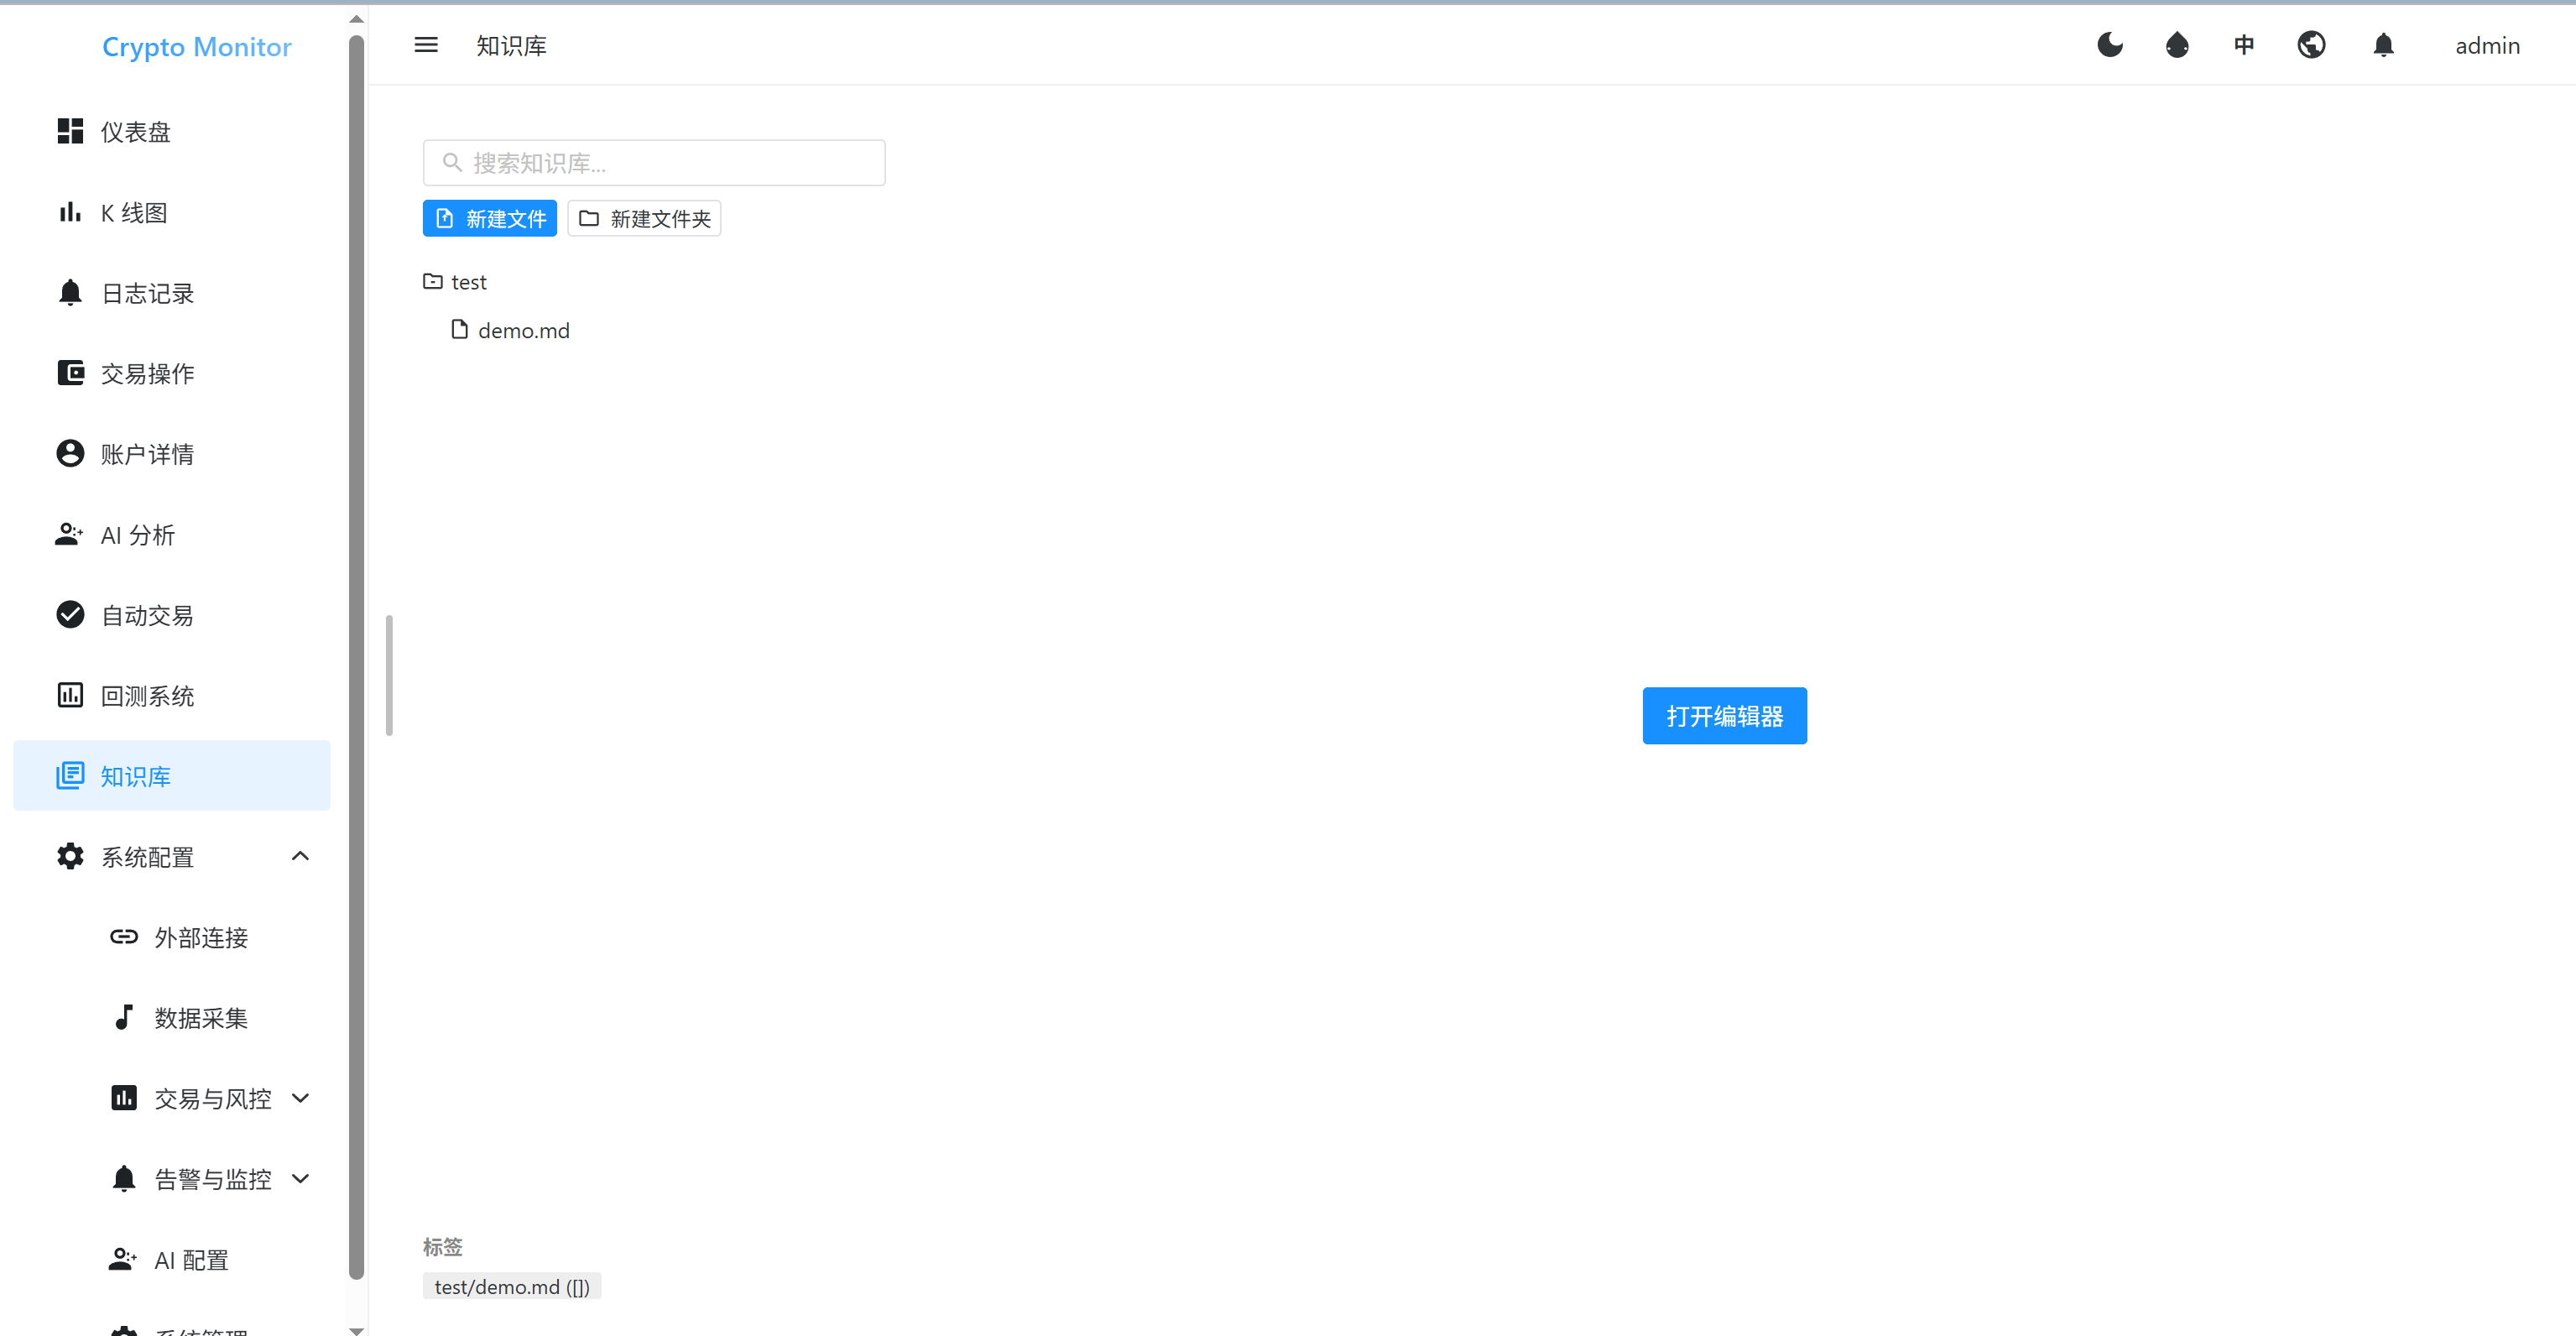Select the active 知识库 sidebar item
The height and width of the screenshot is (1336, 2576).
coord(172,776)
